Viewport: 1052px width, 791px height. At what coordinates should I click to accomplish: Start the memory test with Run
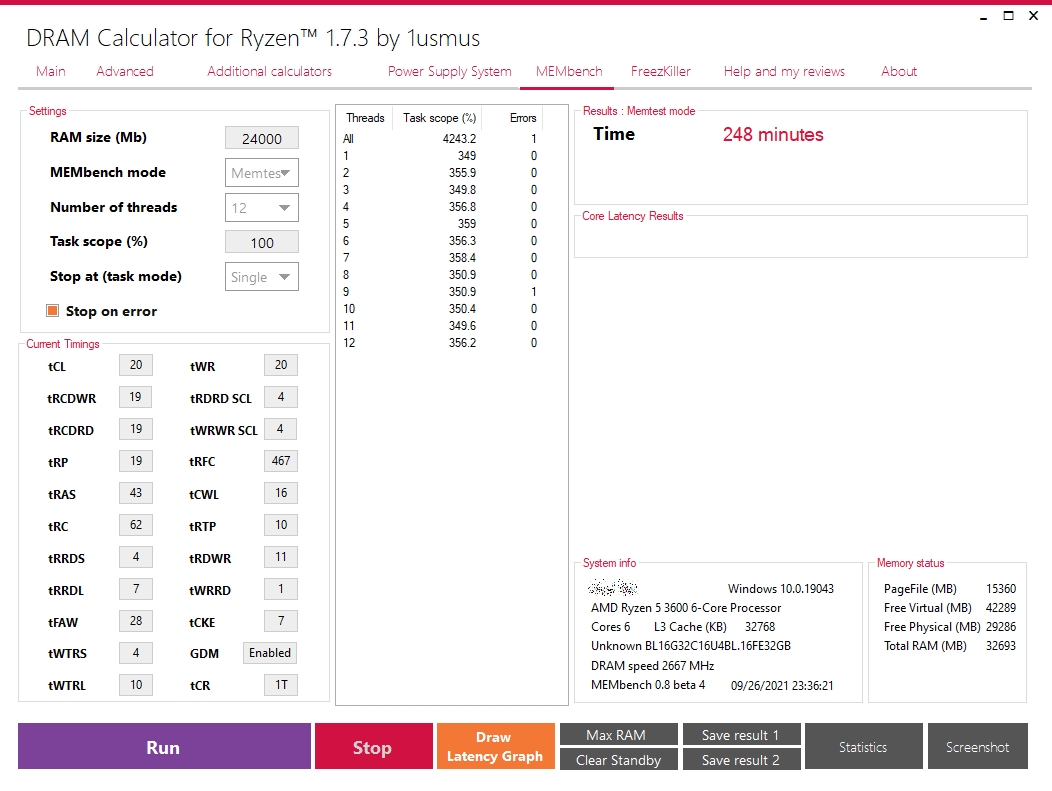[x=164, y=746]
